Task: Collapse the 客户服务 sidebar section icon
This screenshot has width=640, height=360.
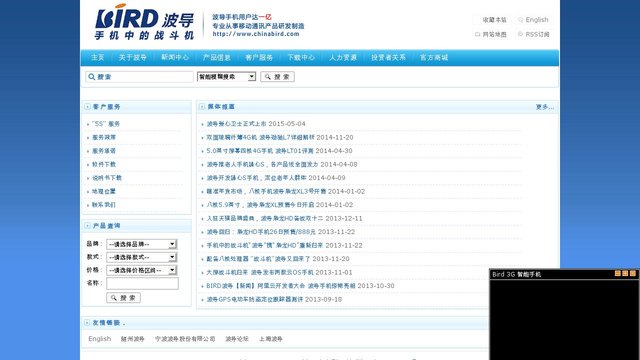Action: (87, 107)
